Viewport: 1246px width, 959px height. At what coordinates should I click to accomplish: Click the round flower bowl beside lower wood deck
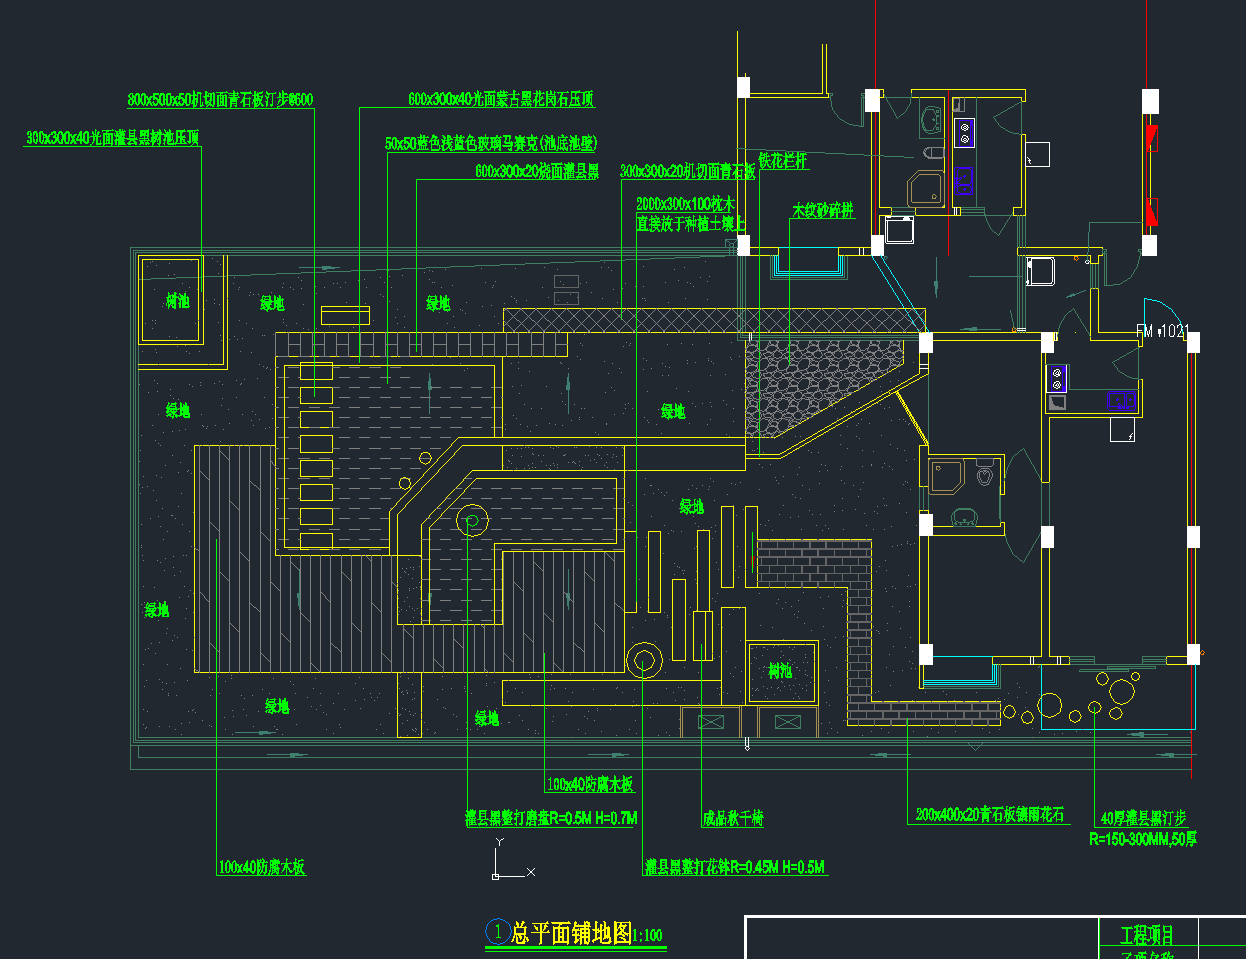pos(643,661)
